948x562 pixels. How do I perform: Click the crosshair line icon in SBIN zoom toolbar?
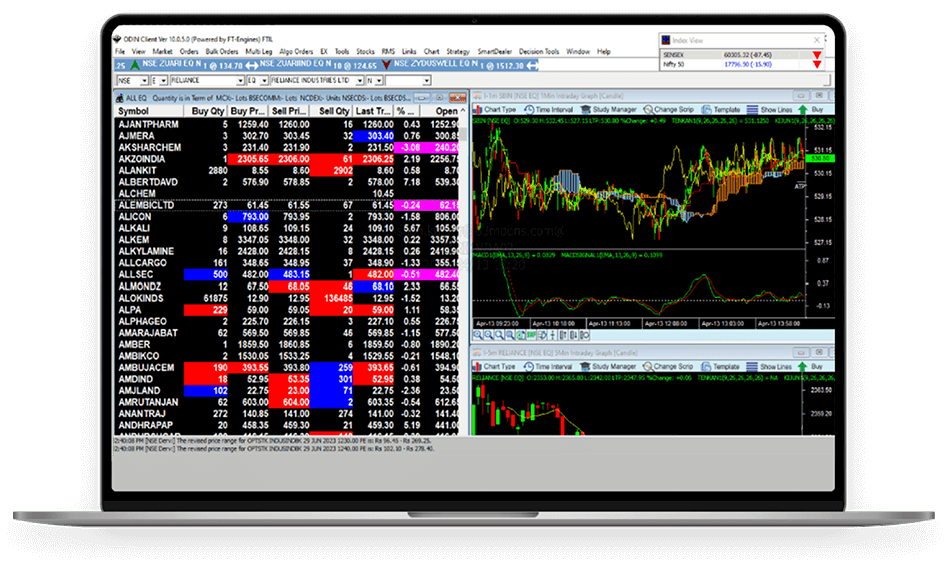tap(553, 335)
